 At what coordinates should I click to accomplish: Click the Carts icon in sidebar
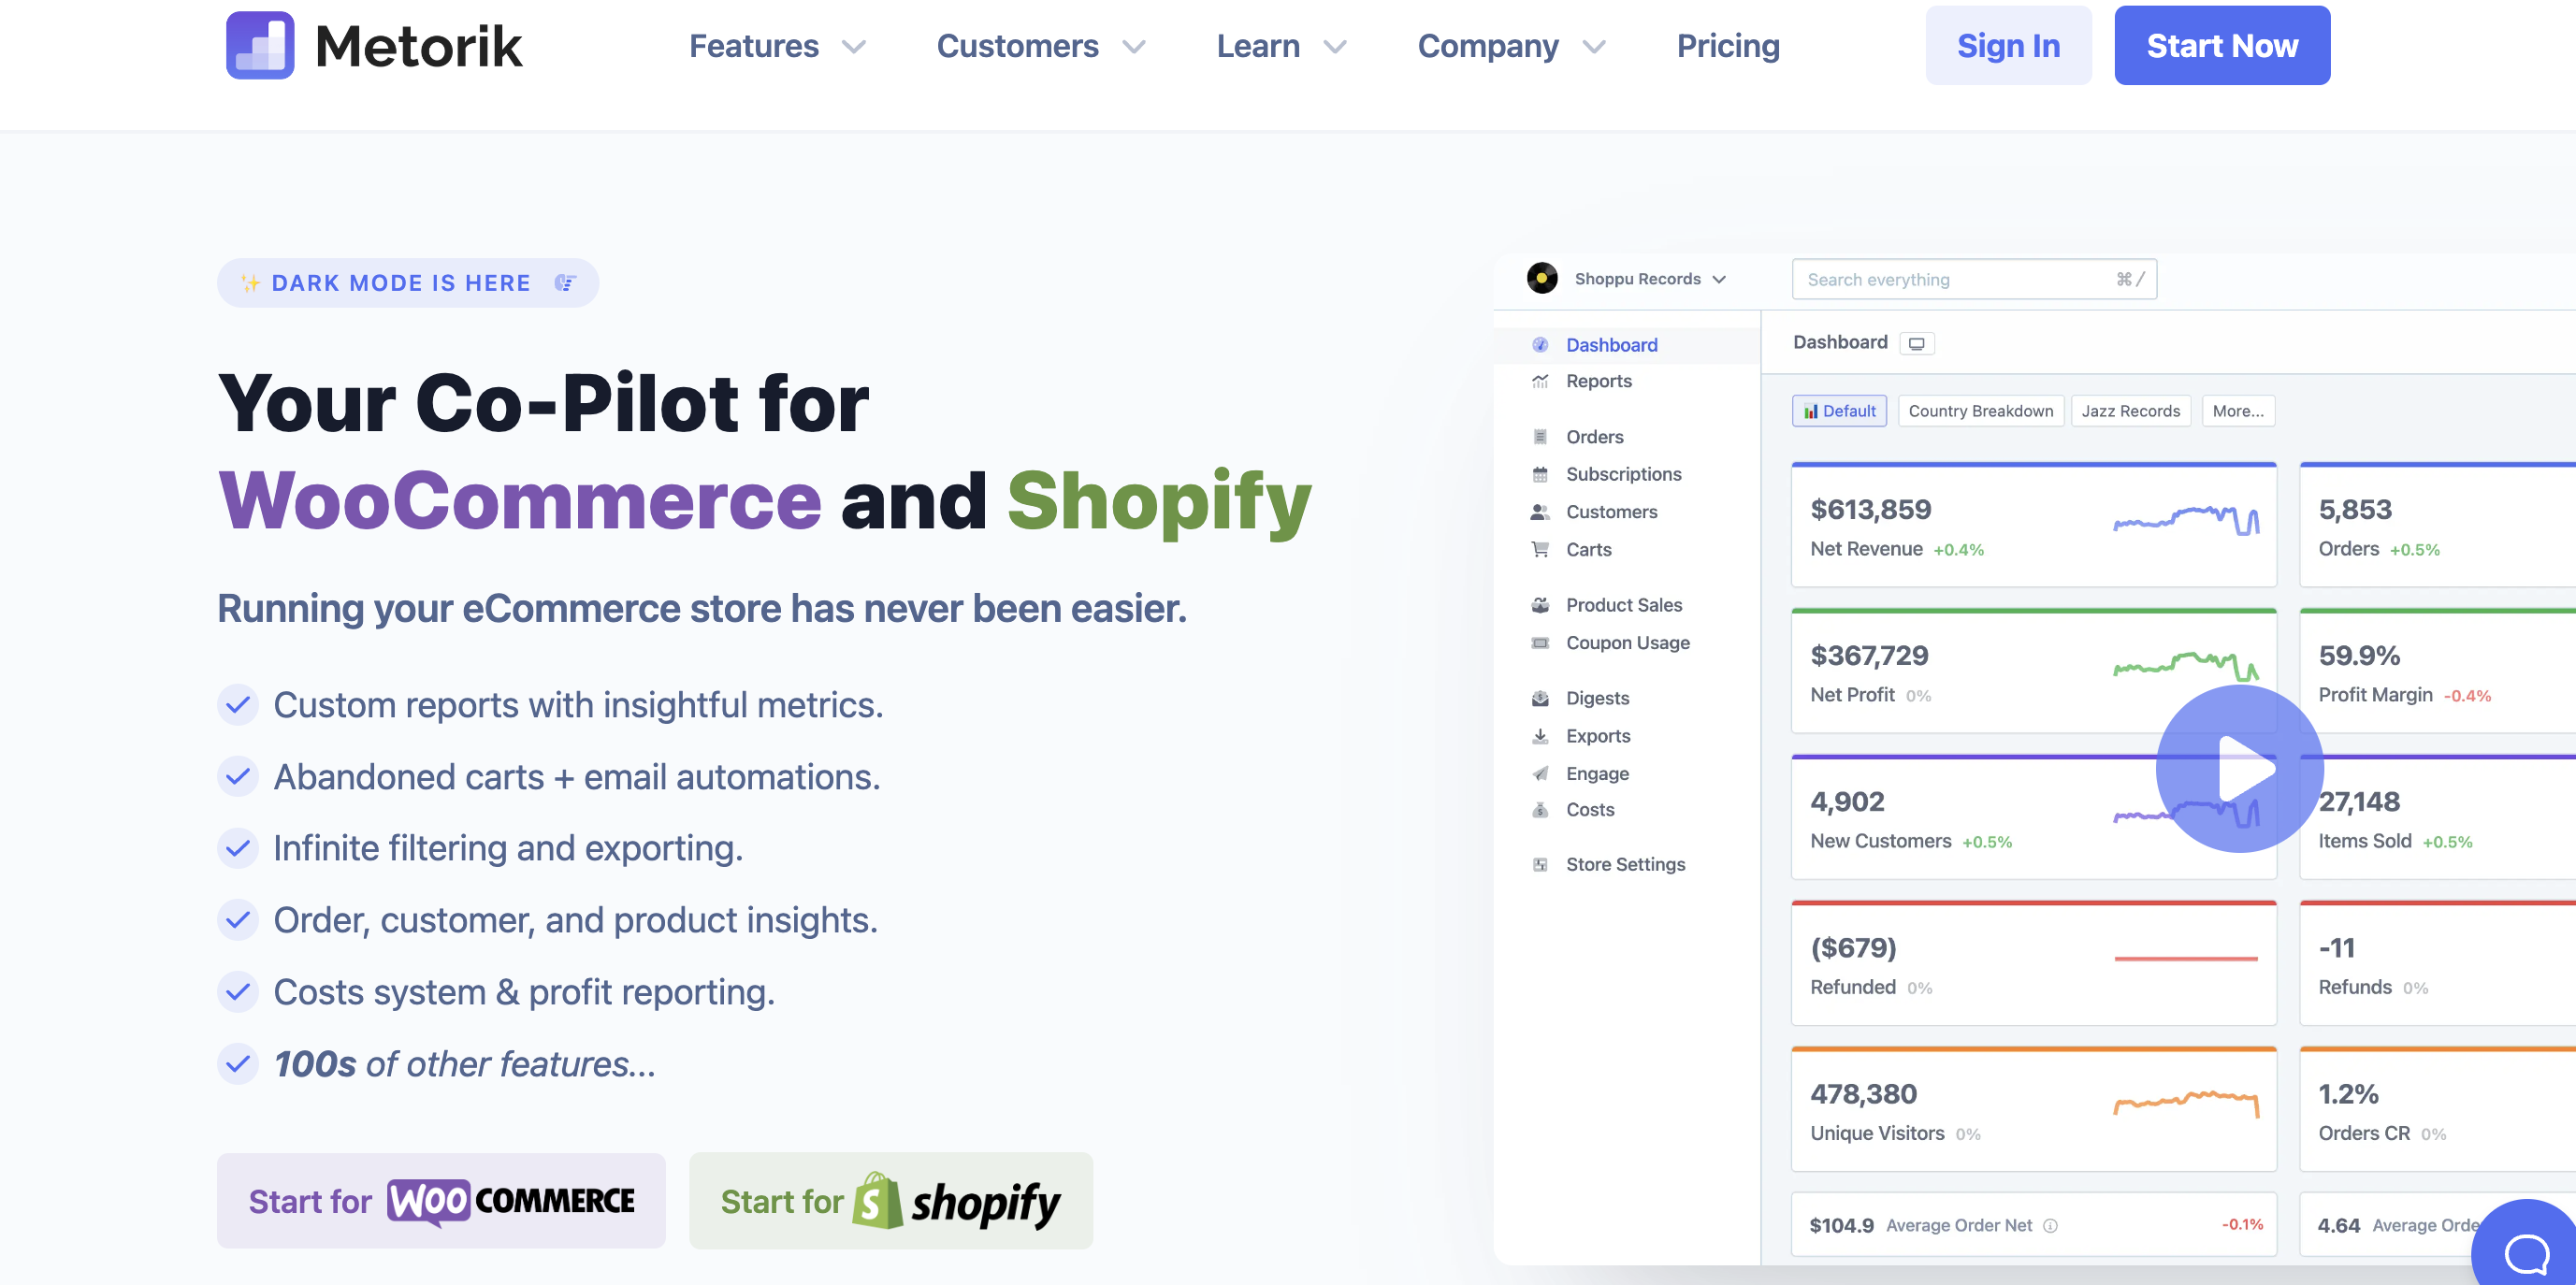click(x=1540, y=549)
